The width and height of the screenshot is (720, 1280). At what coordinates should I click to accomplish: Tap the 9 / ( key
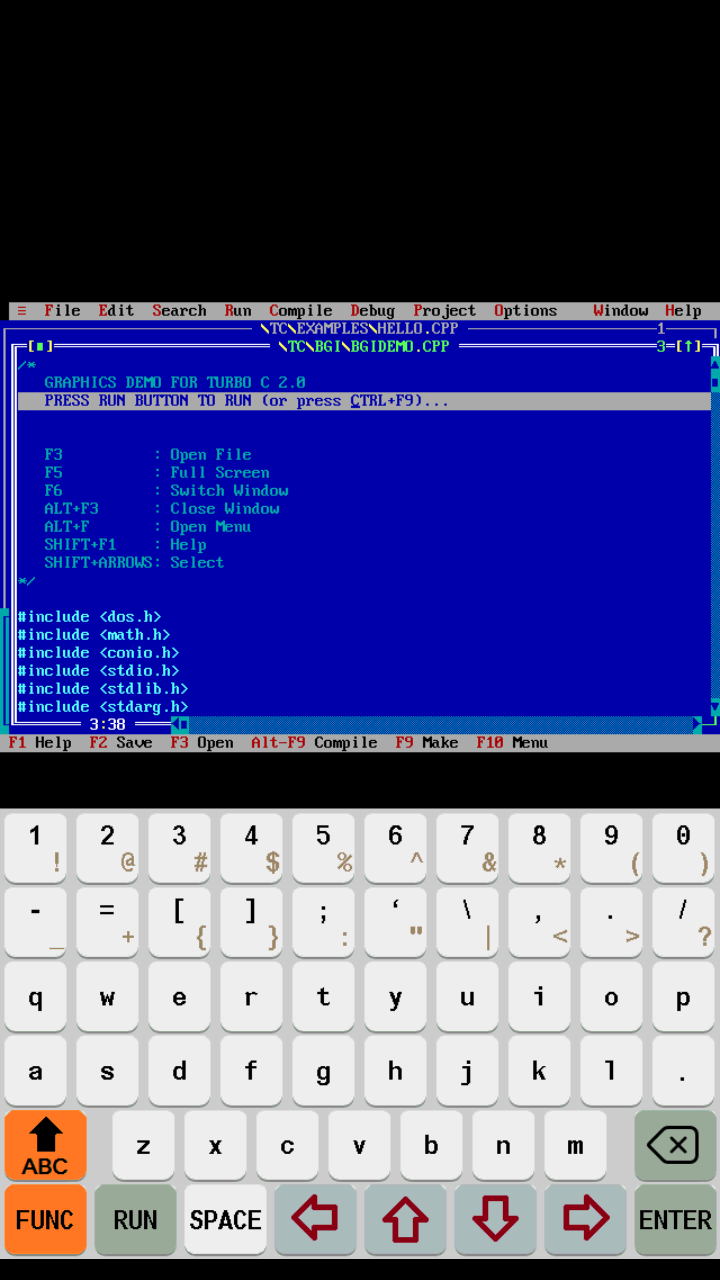[x=612, y=848]
